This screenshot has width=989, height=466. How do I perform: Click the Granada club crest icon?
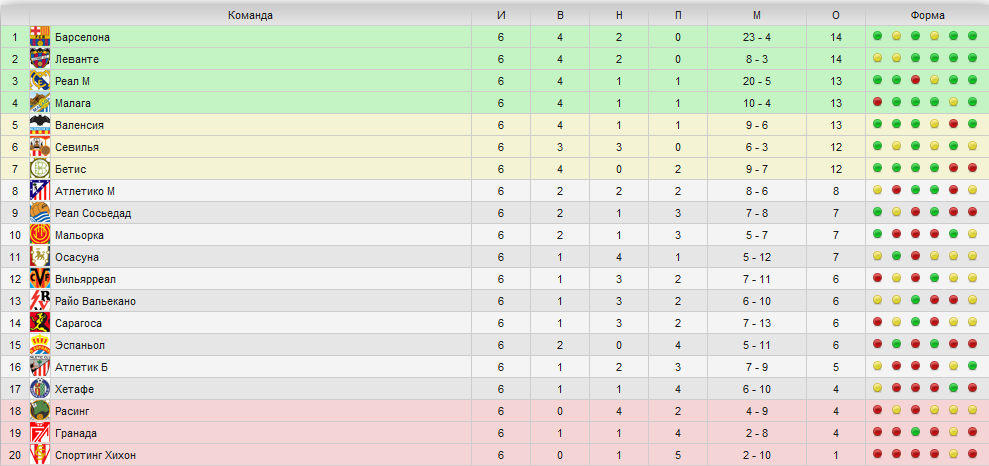(40, 433)
